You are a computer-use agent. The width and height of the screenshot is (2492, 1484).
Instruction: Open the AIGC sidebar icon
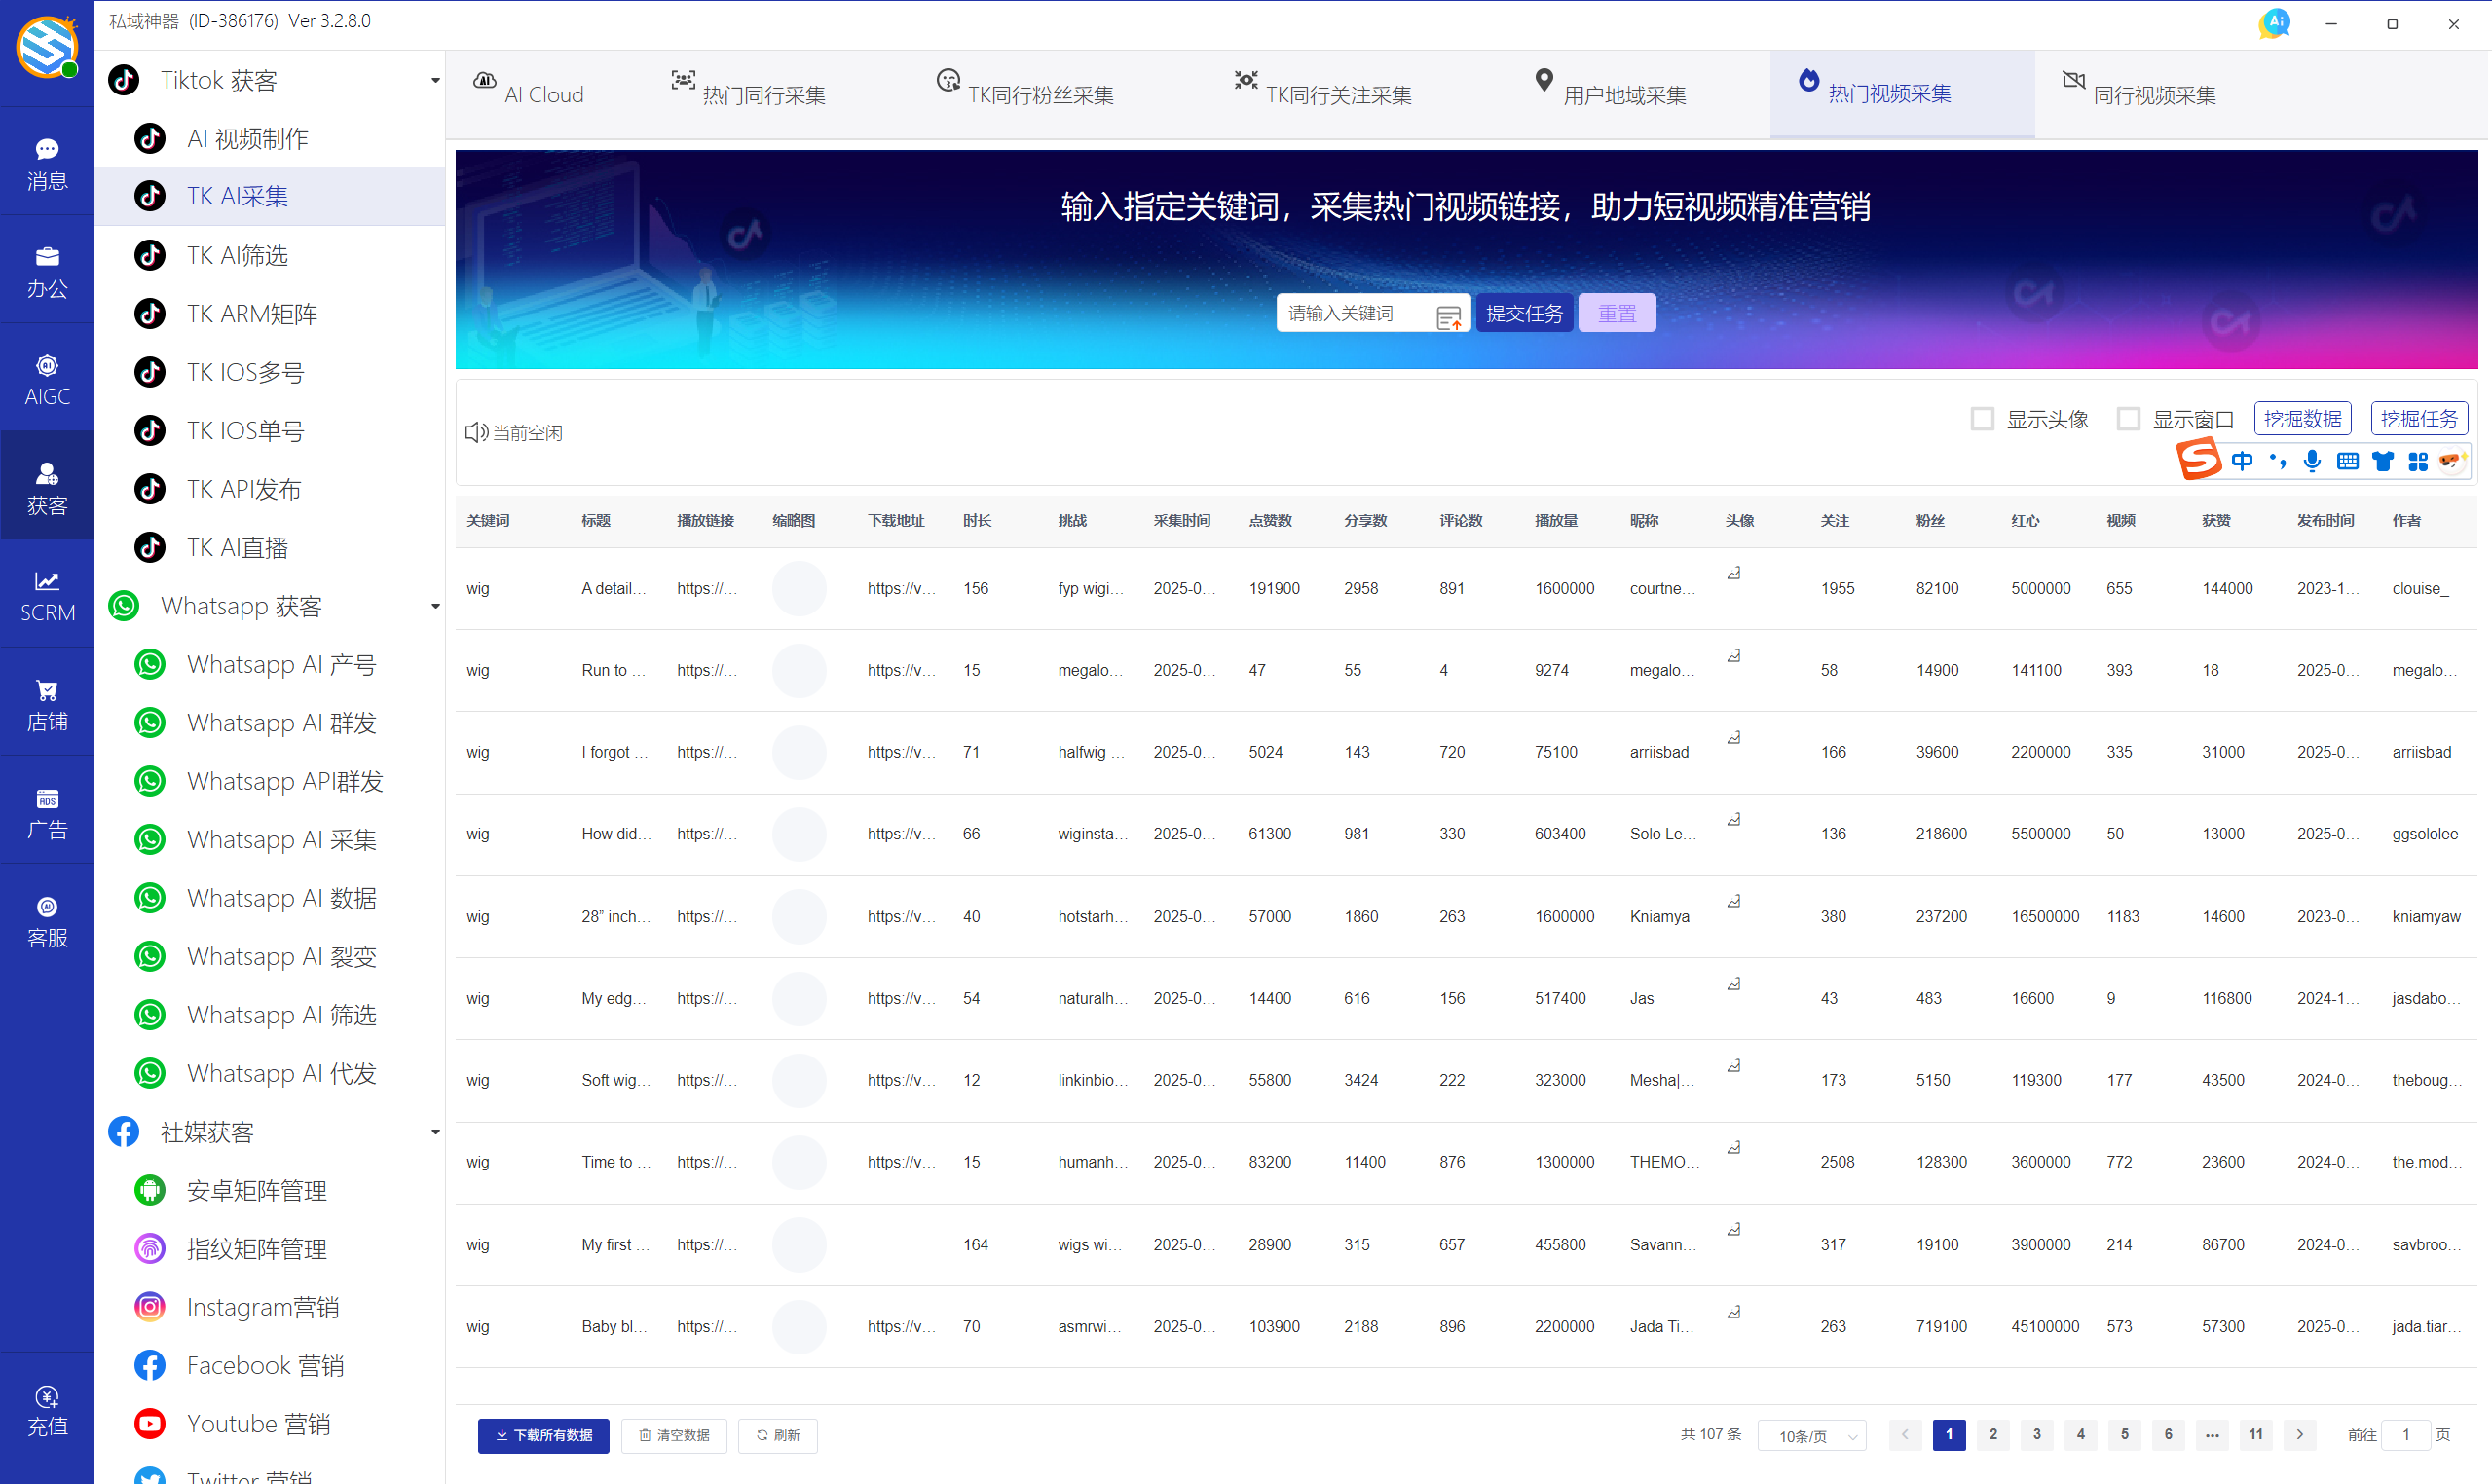(x=47, y=379)
